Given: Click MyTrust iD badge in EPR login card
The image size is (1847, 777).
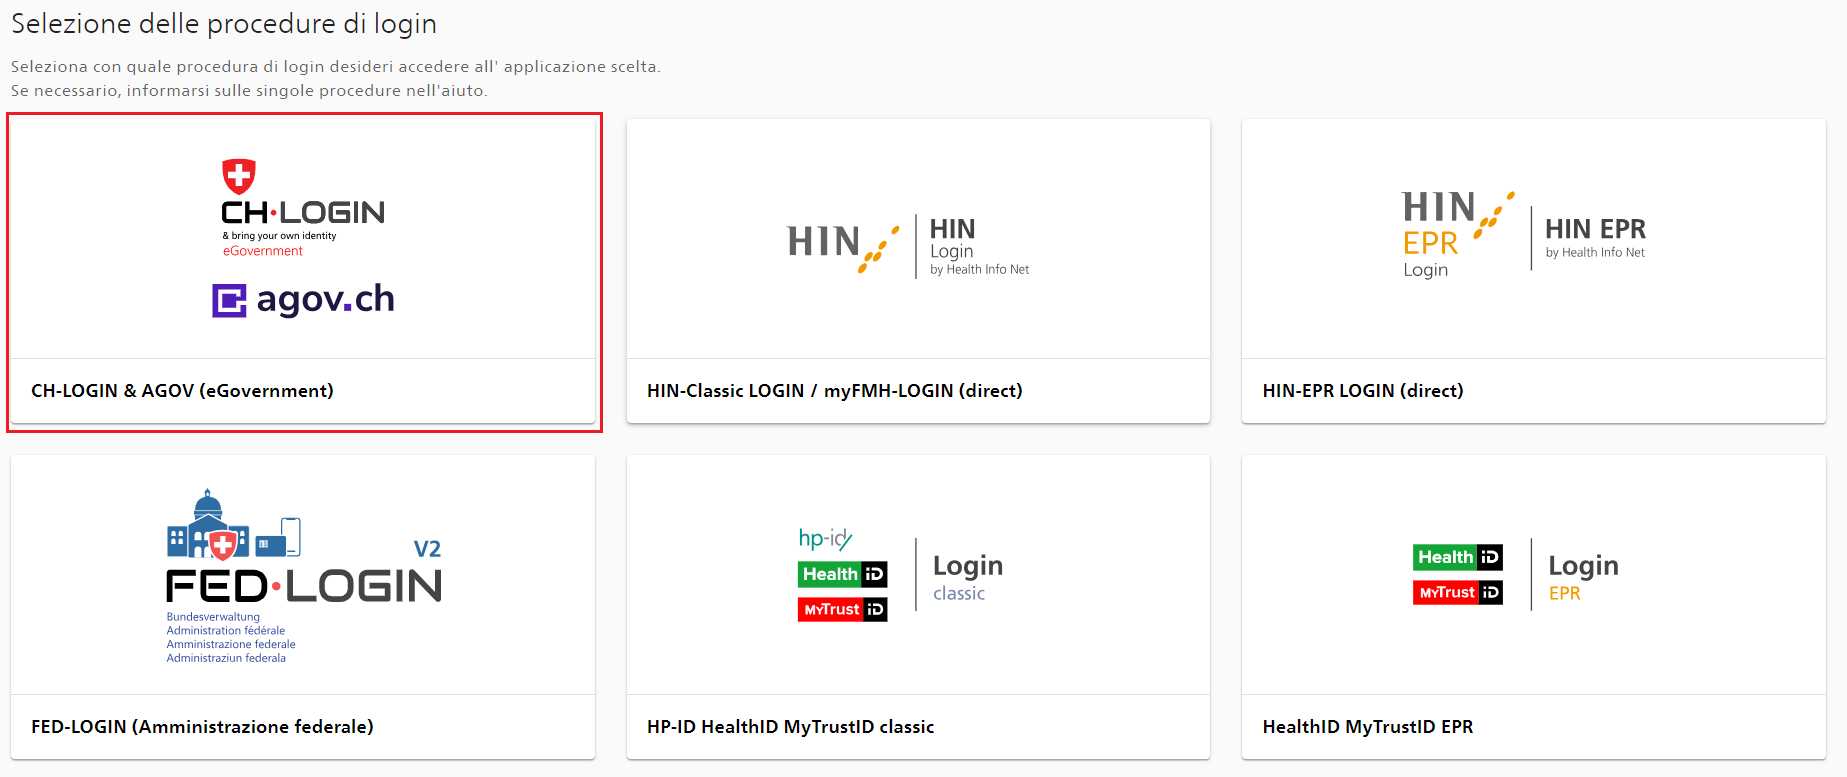Looking at the screenshot, I should tap(1457, 592).
